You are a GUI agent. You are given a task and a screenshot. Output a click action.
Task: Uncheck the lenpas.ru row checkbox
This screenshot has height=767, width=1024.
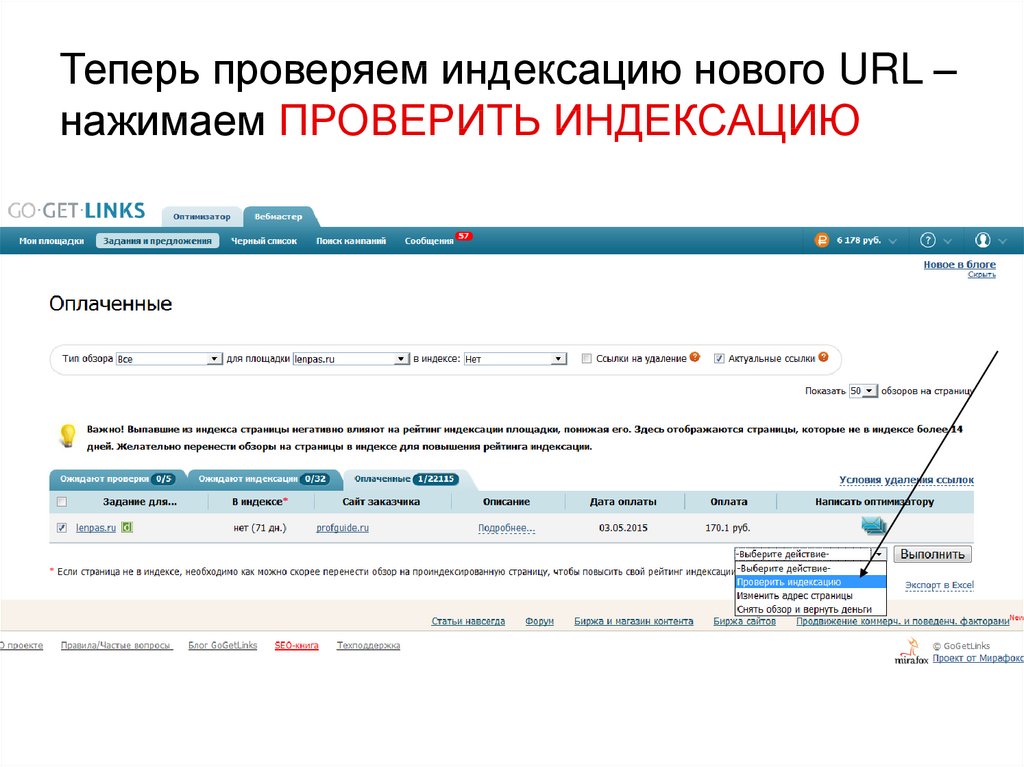[62, 528]
